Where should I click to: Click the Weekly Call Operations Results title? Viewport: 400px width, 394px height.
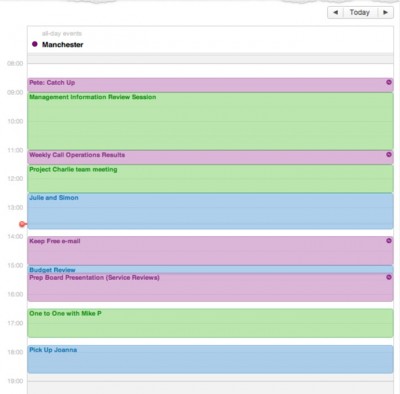(77, 155)
